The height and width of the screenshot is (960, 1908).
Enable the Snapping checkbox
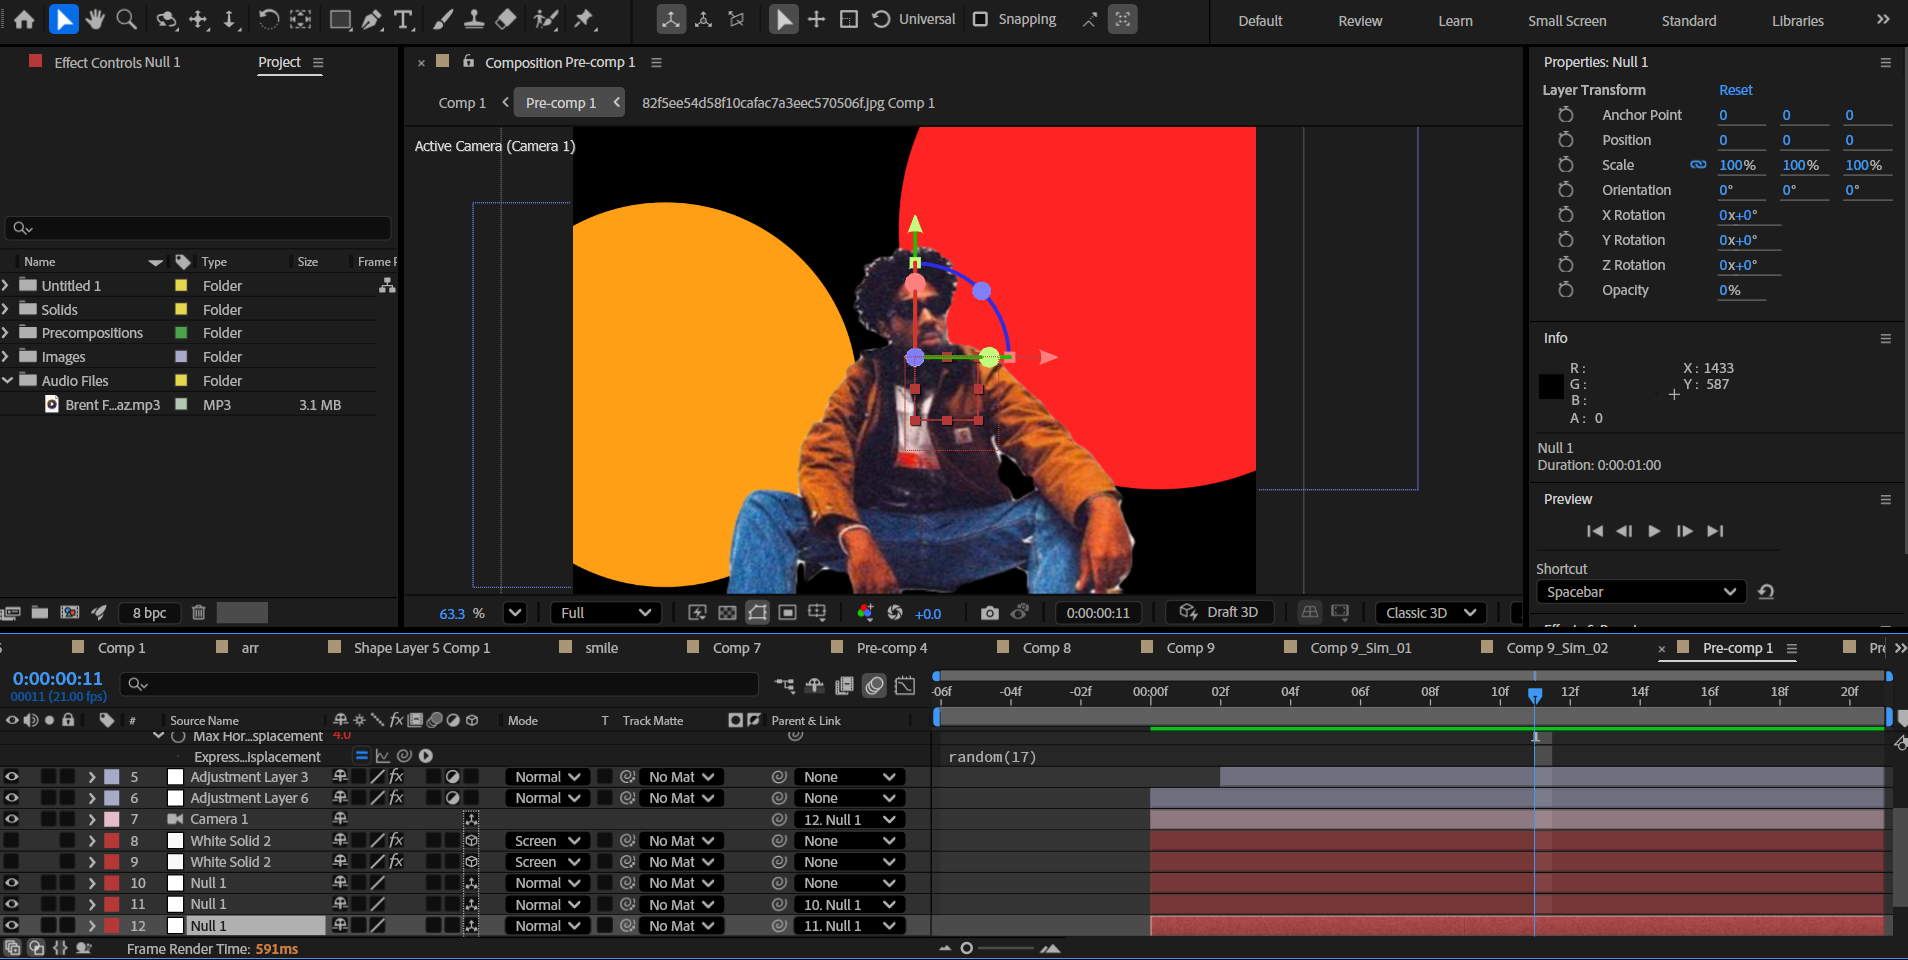tap(981, 19)
